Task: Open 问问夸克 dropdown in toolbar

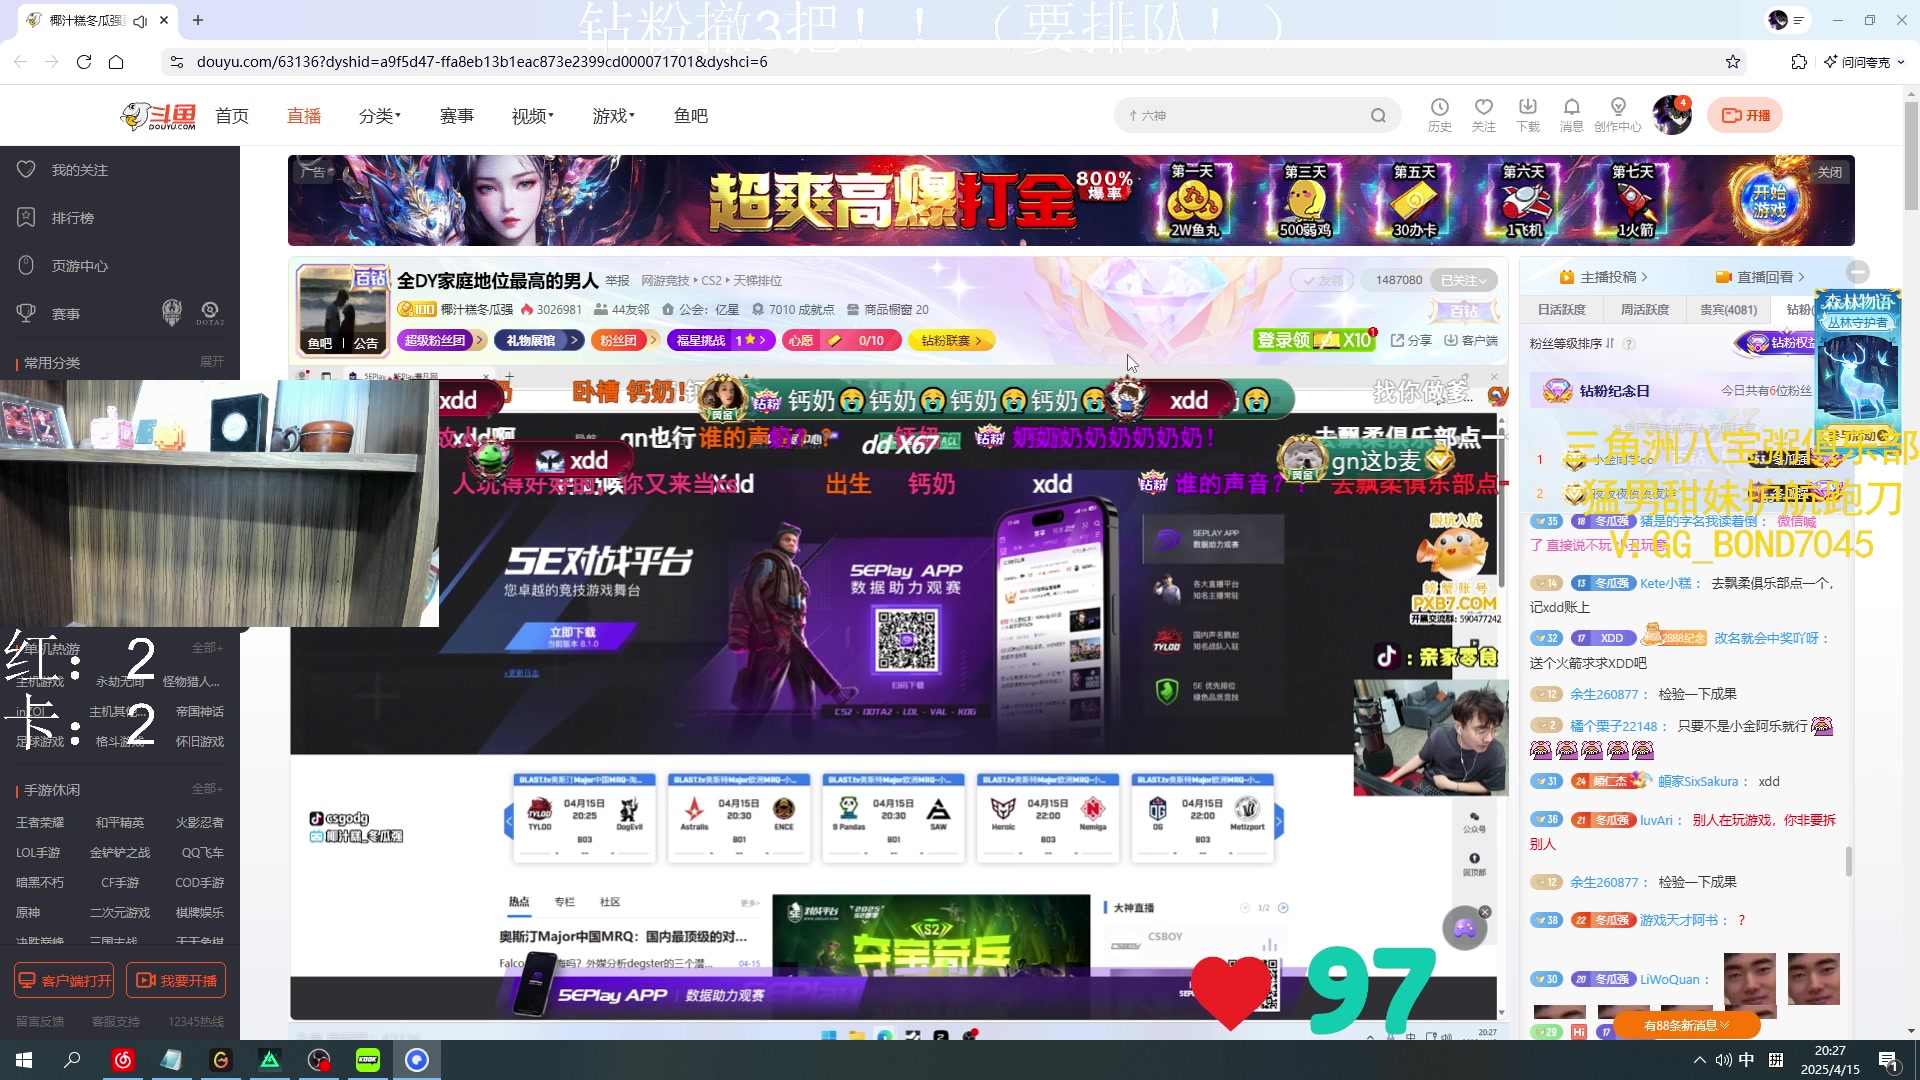Action: point(1865,62)
